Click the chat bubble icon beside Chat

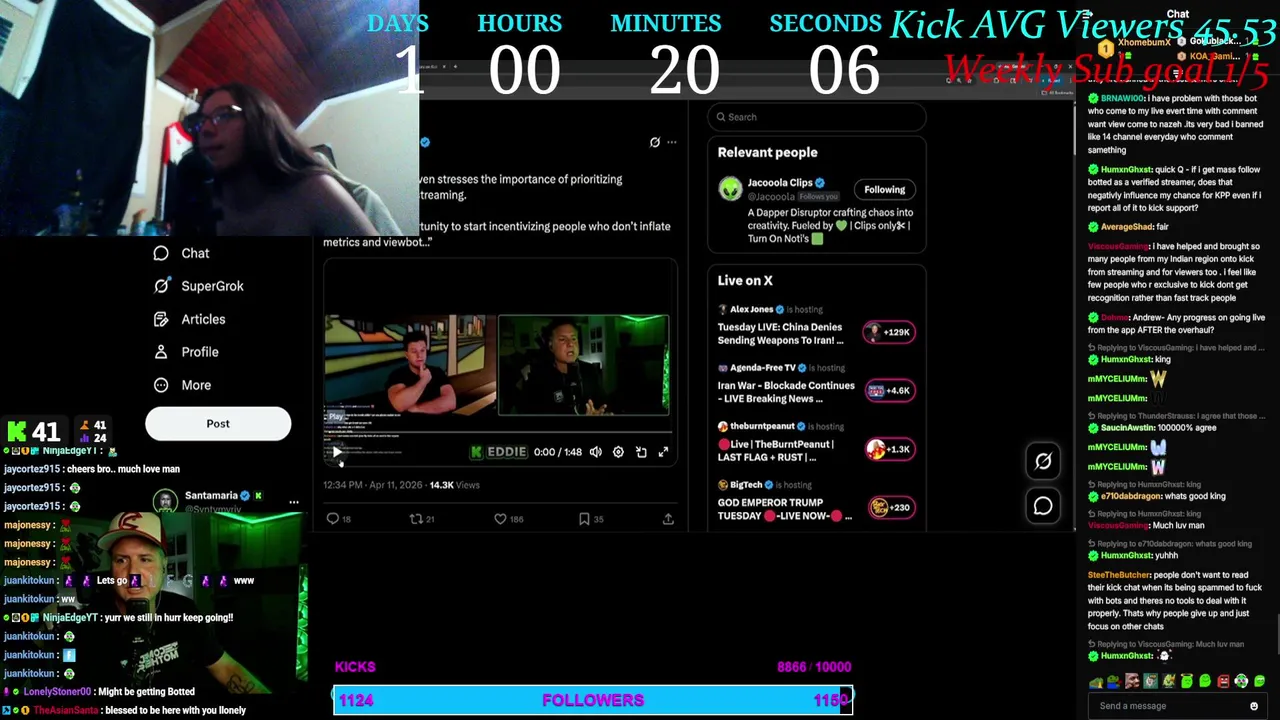(161, 253)
